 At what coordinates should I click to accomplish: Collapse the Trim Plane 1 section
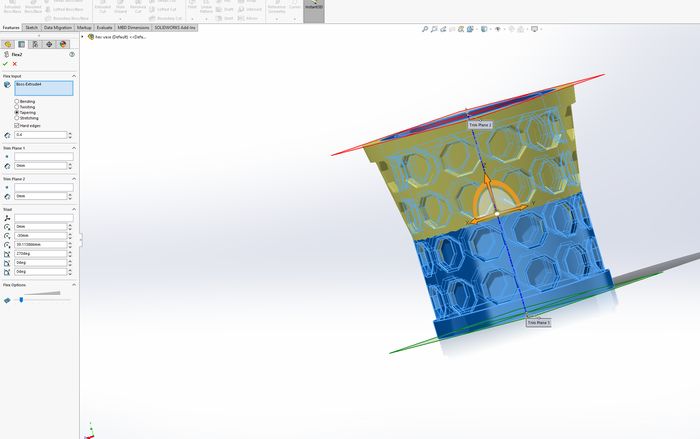click(x=74, y=148)
